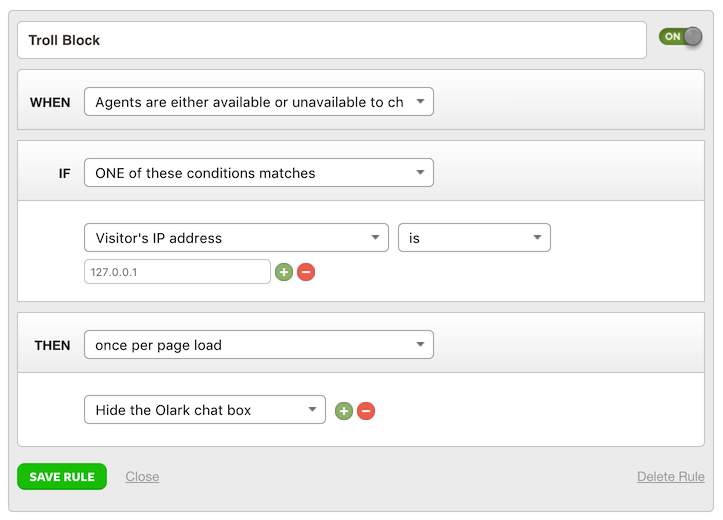Viewport: 723px width, 520px height.
Task: Click the Close link
Action: (142, 477)
